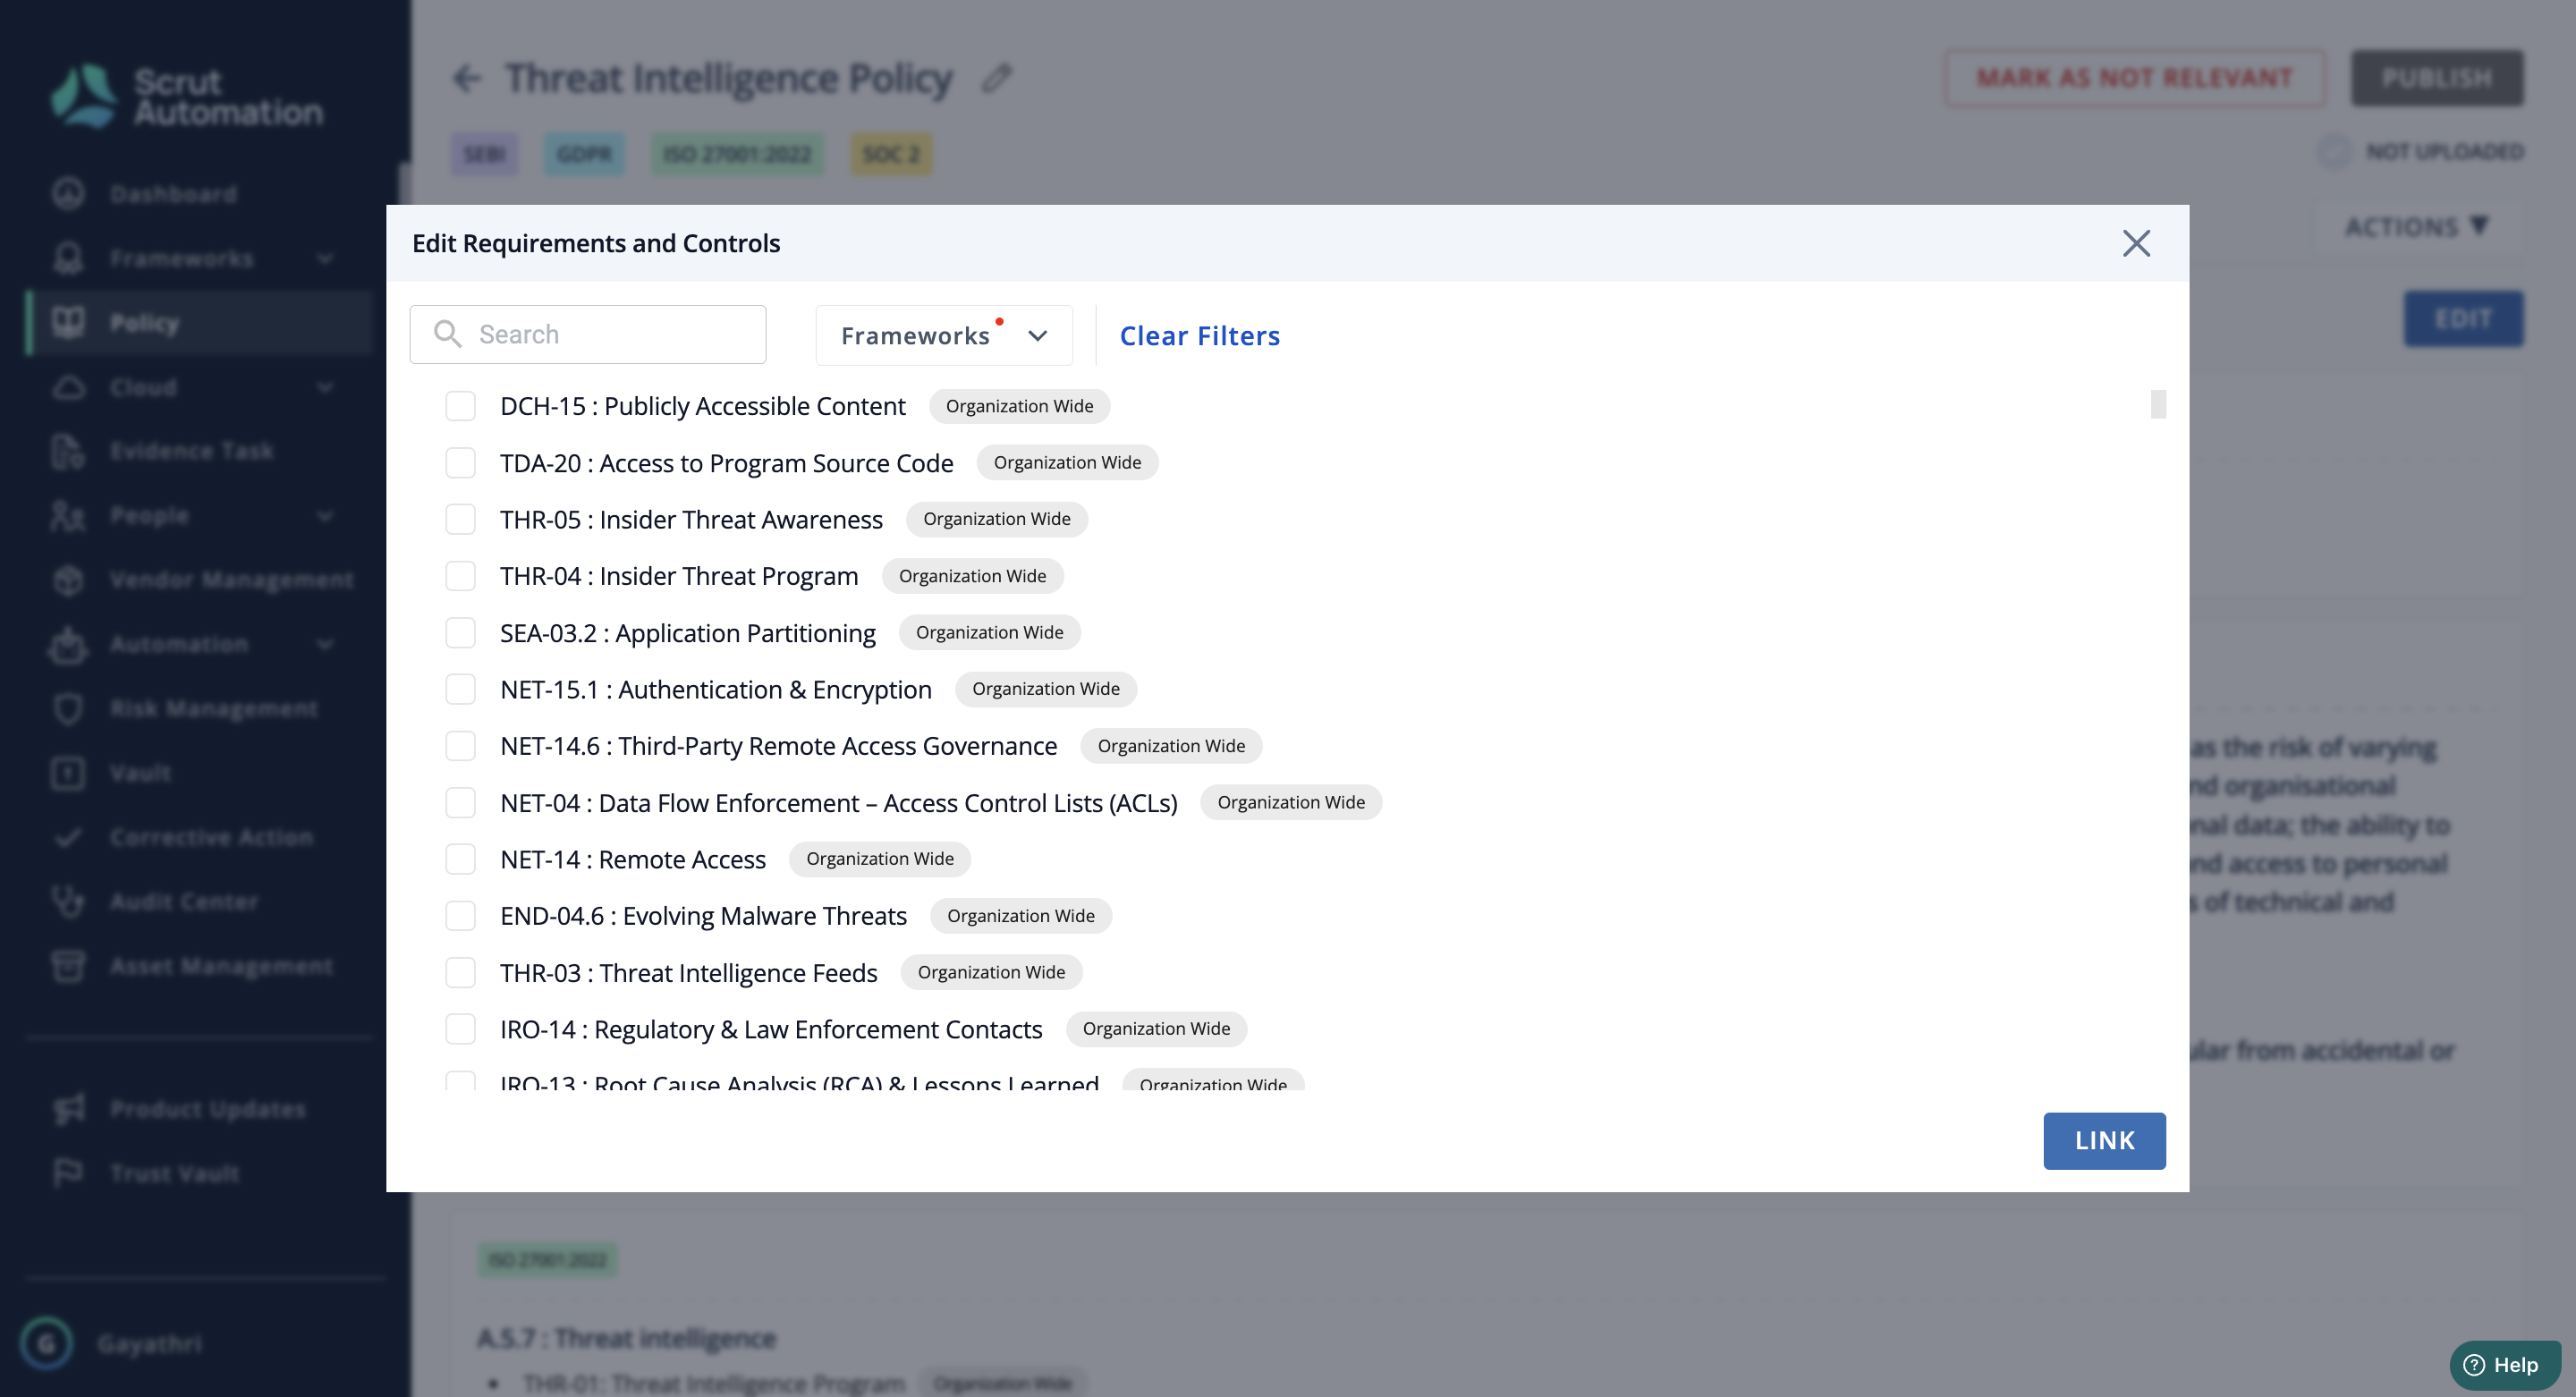Click the search magnifier icon
The image size is (2576, 1397).
pyautogui.click(x=447, y=334)
